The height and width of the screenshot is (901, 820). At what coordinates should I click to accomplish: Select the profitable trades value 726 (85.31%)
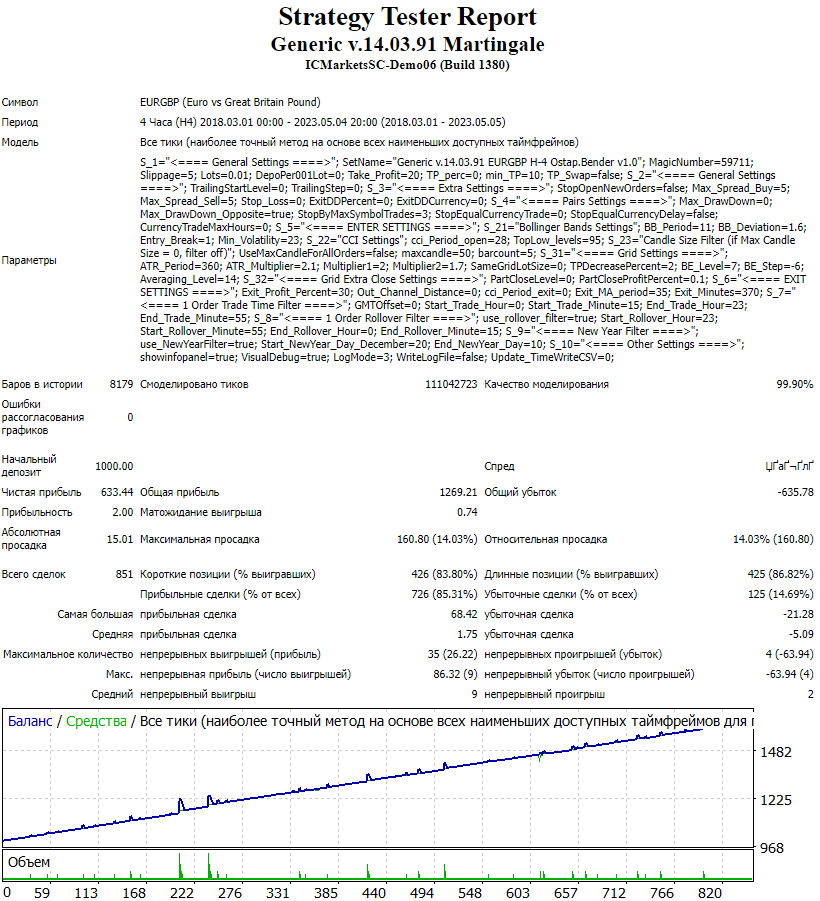coord(444,595)
